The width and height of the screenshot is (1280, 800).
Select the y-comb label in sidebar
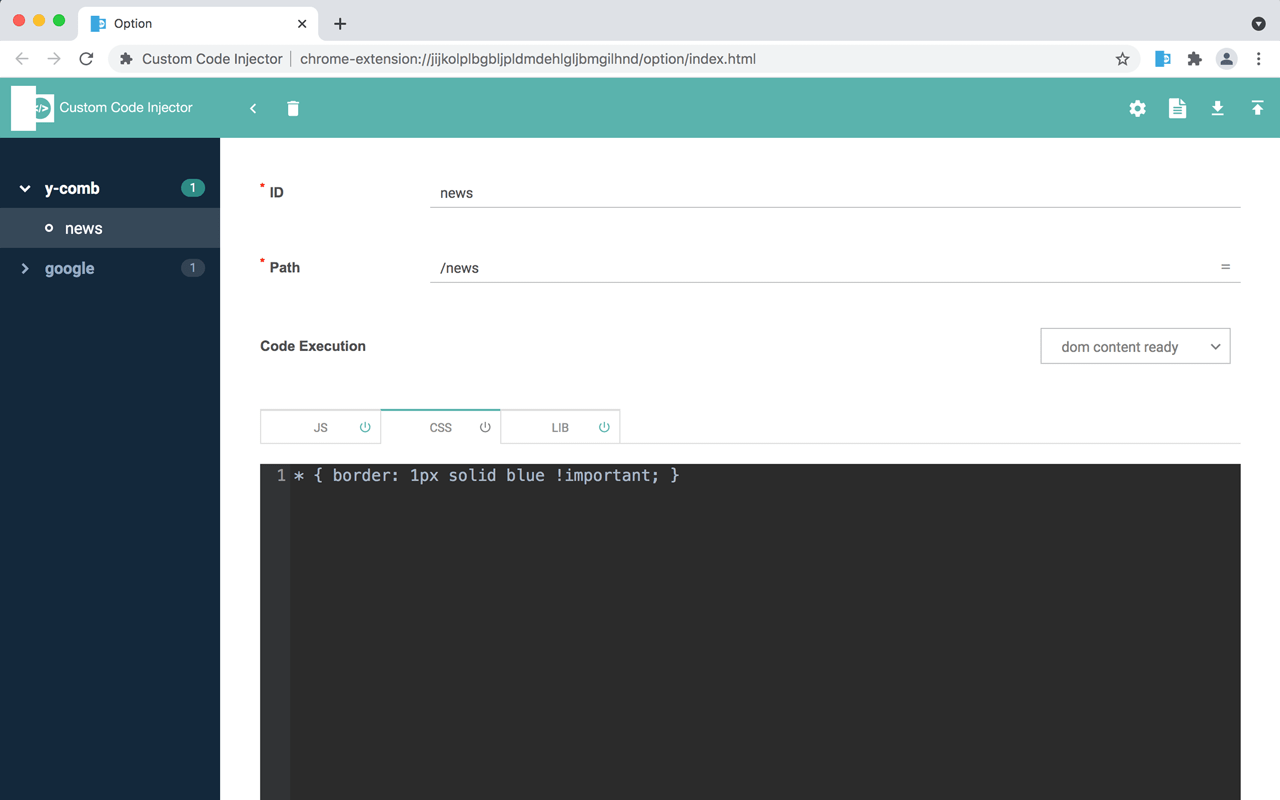coord(72,188)
